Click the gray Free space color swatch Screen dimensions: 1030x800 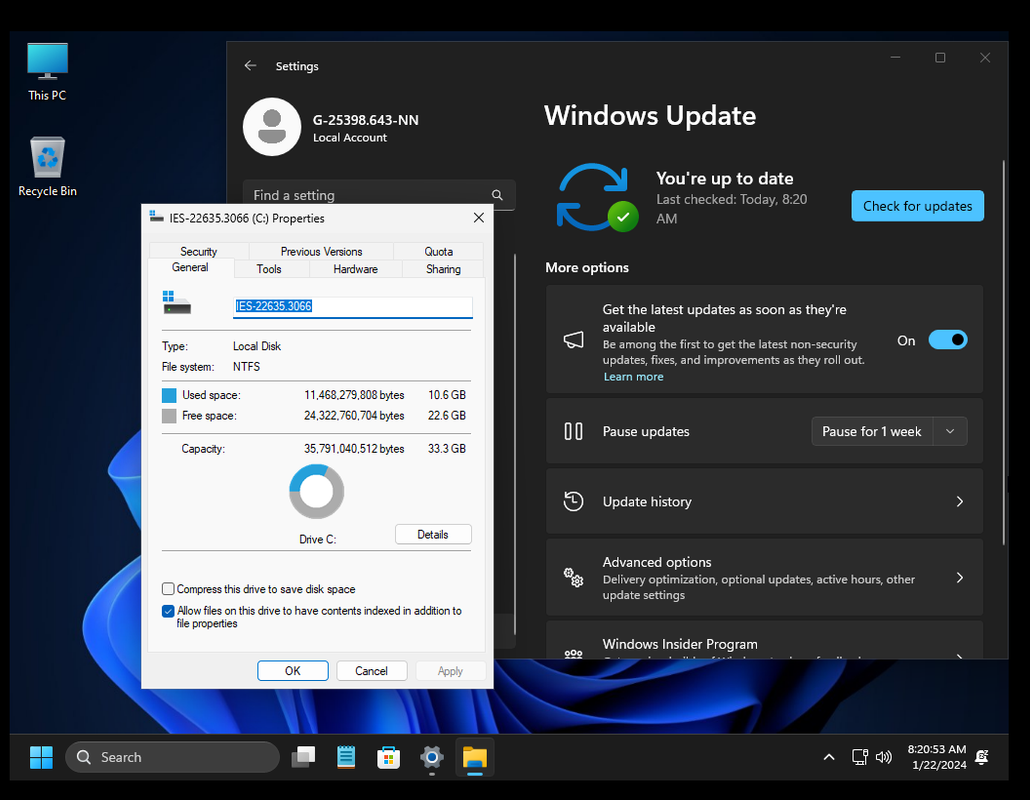tap(169, 416)
